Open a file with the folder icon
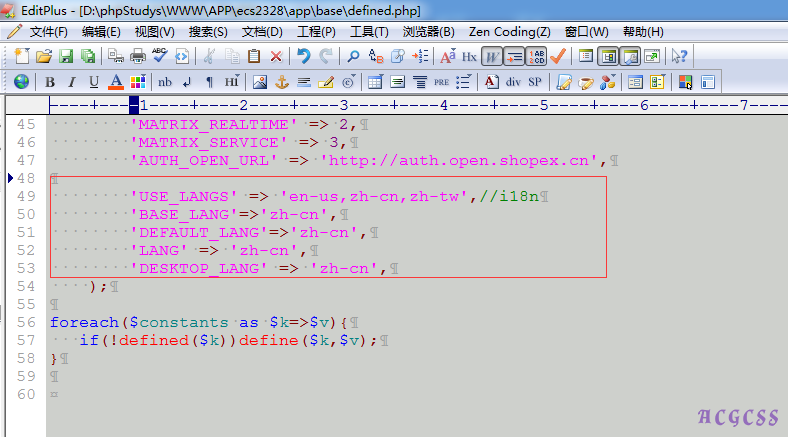 point(43,56)
